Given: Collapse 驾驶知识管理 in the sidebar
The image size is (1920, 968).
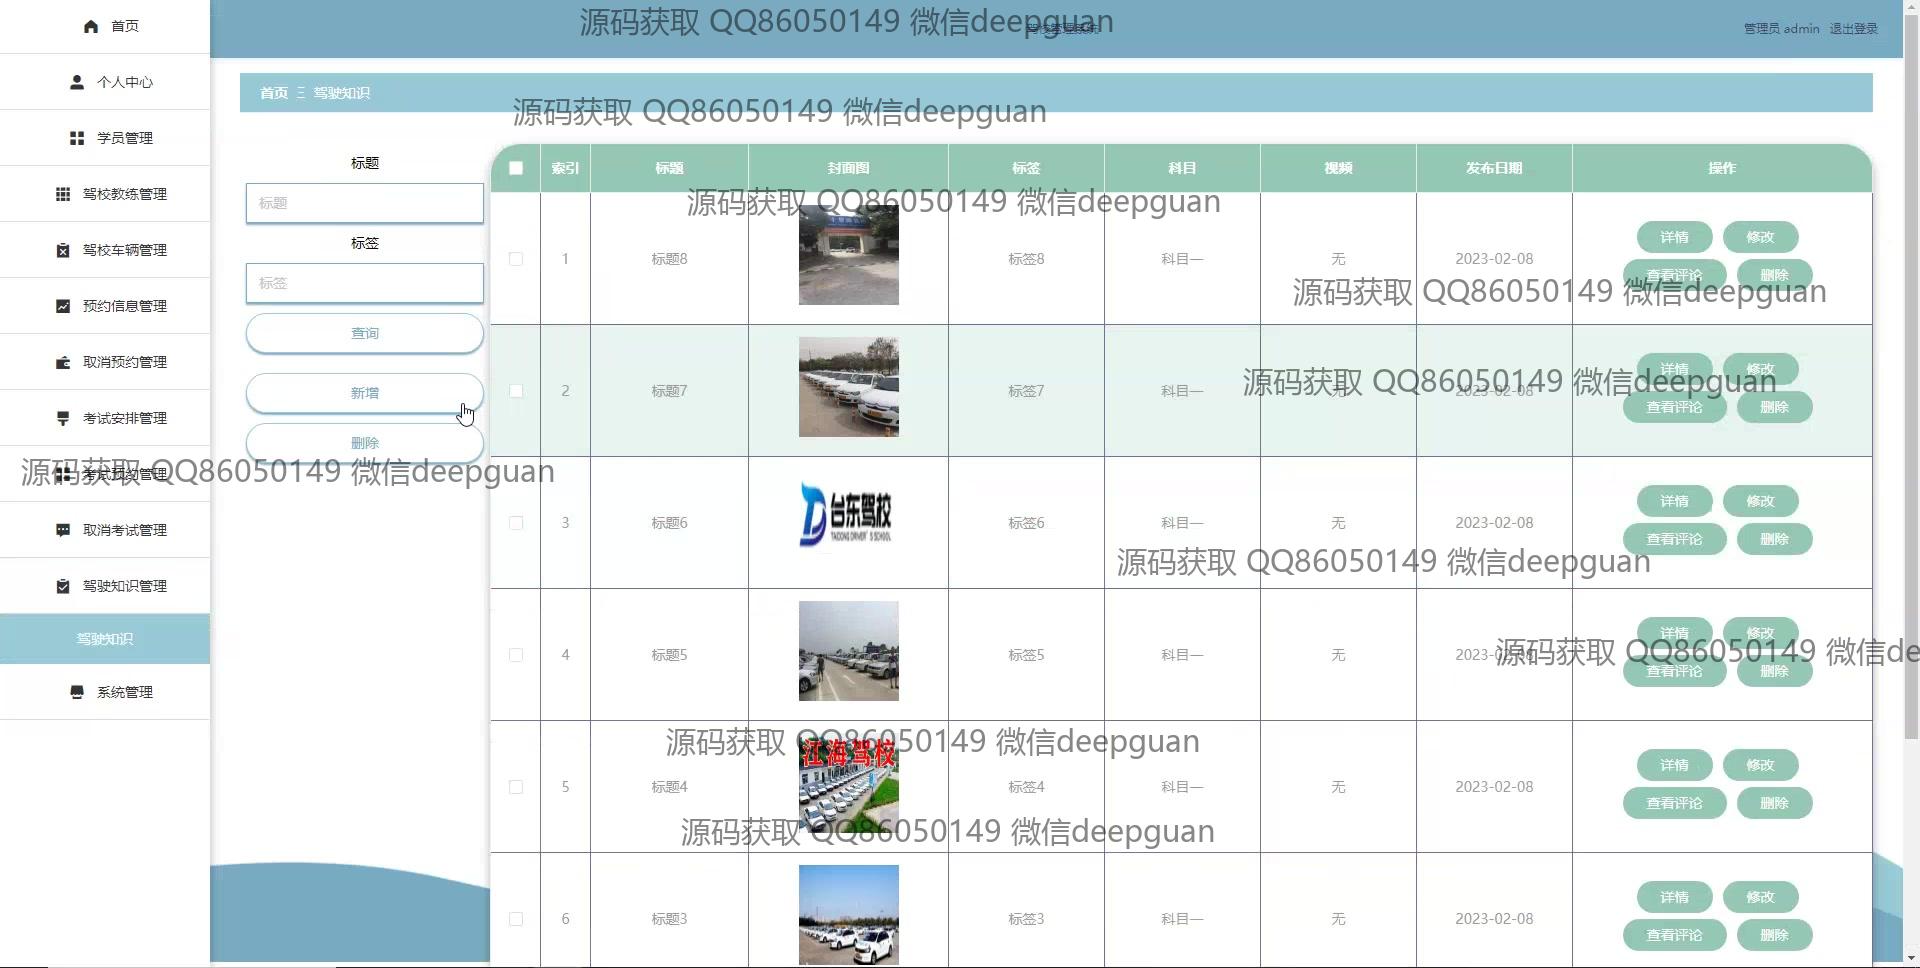Looking at the screenshot, I should pyautogui.click(x=105, y=586).
